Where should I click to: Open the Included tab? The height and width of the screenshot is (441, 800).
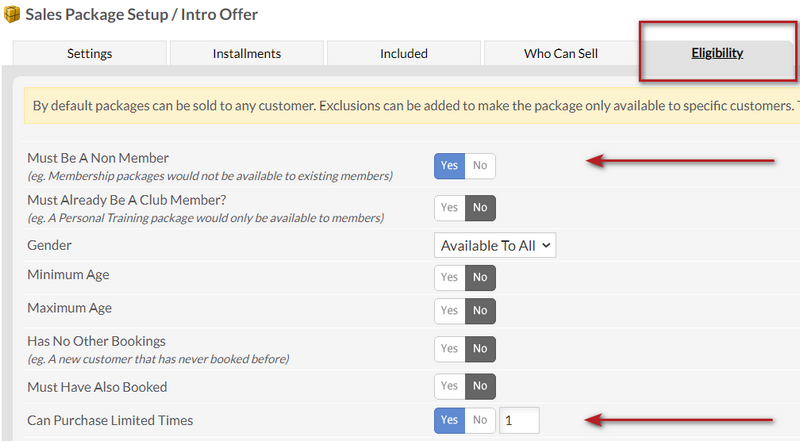coord(404,53)
